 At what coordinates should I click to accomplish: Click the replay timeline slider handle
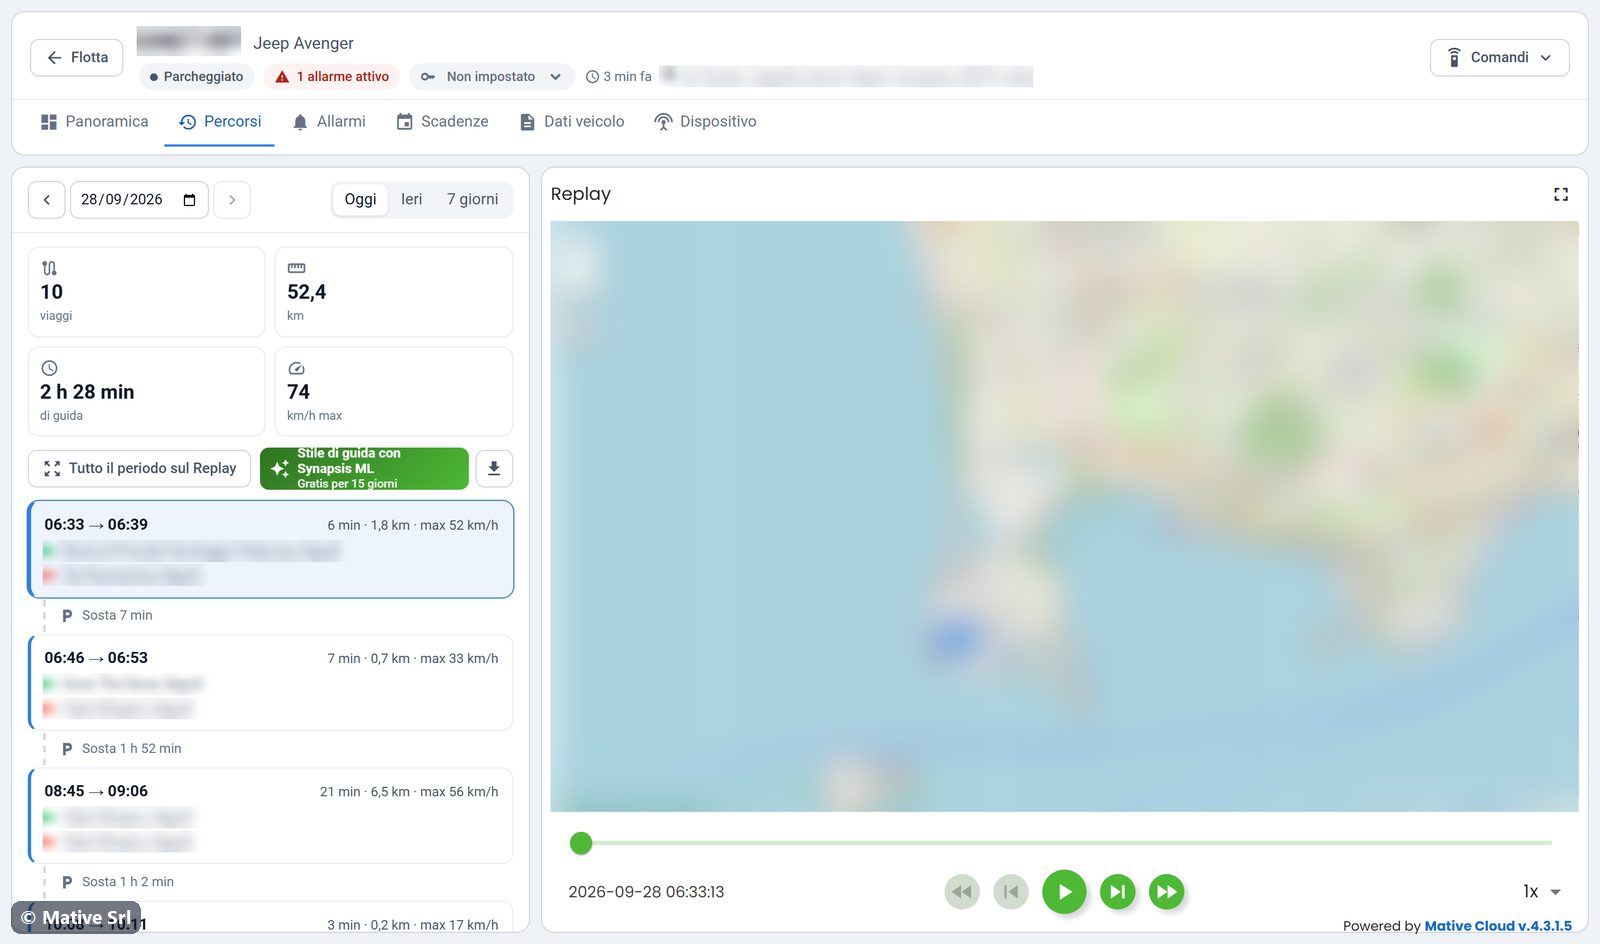tap(581, 844)
